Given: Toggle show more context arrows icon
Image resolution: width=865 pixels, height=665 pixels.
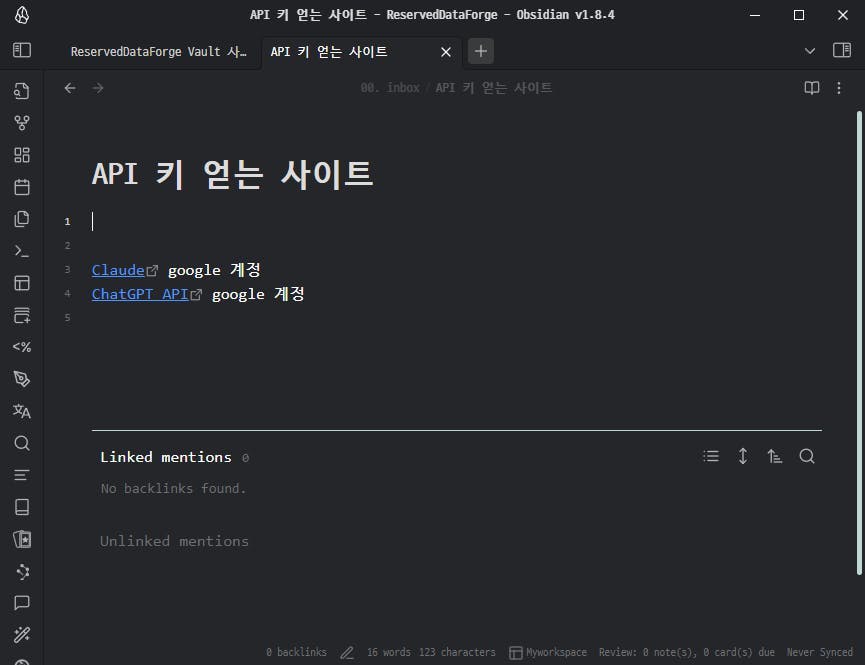Looking at the screenshot, I should pyautogui.click(x=743, y=456).
